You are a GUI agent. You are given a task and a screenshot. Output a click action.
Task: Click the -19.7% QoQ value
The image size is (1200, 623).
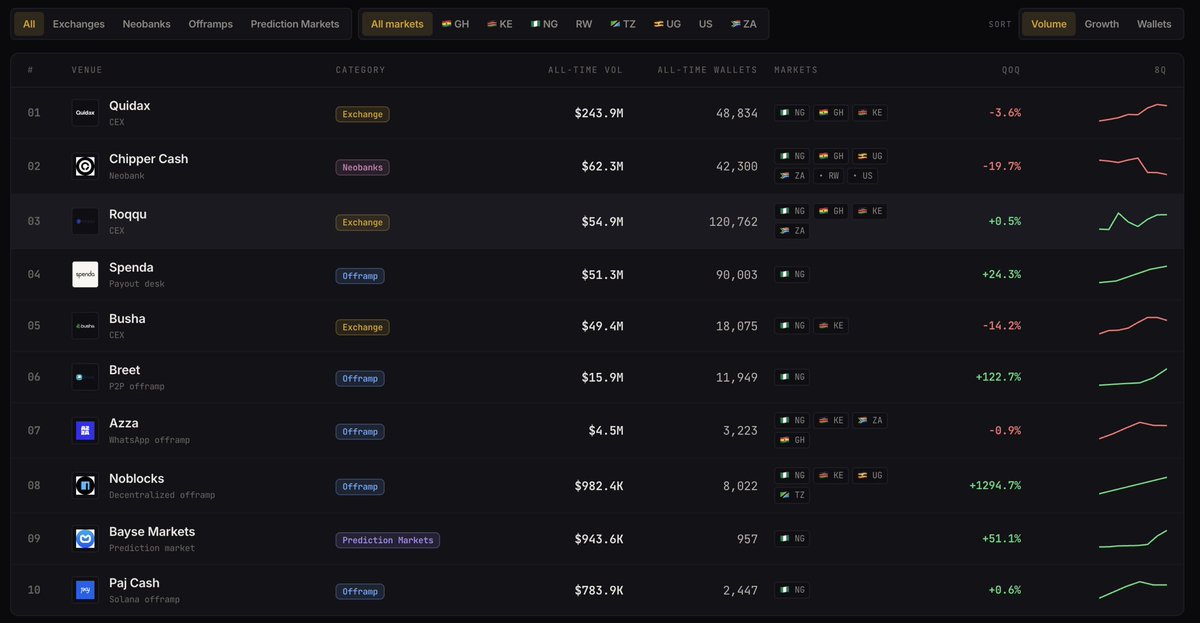point(1001,166)
